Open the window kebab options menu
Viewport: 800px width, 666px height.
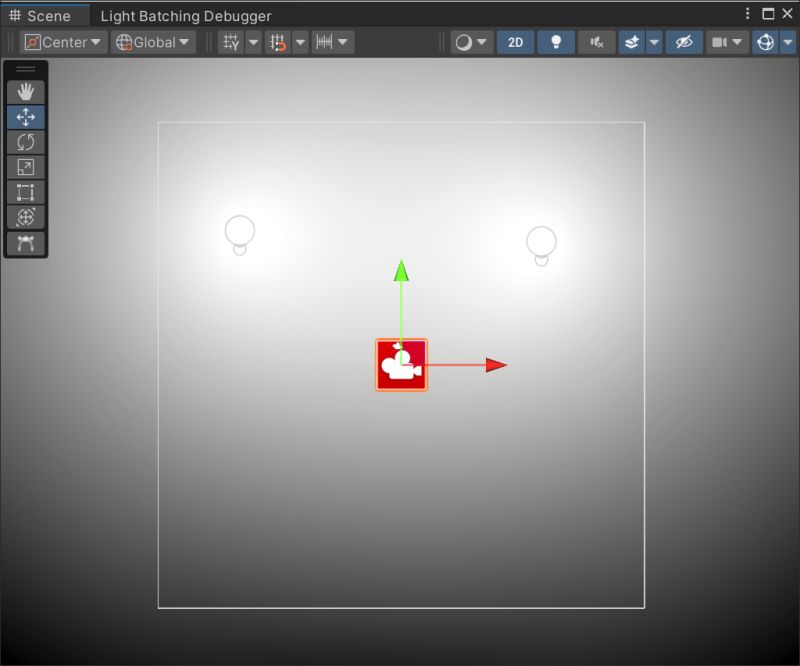747,14
